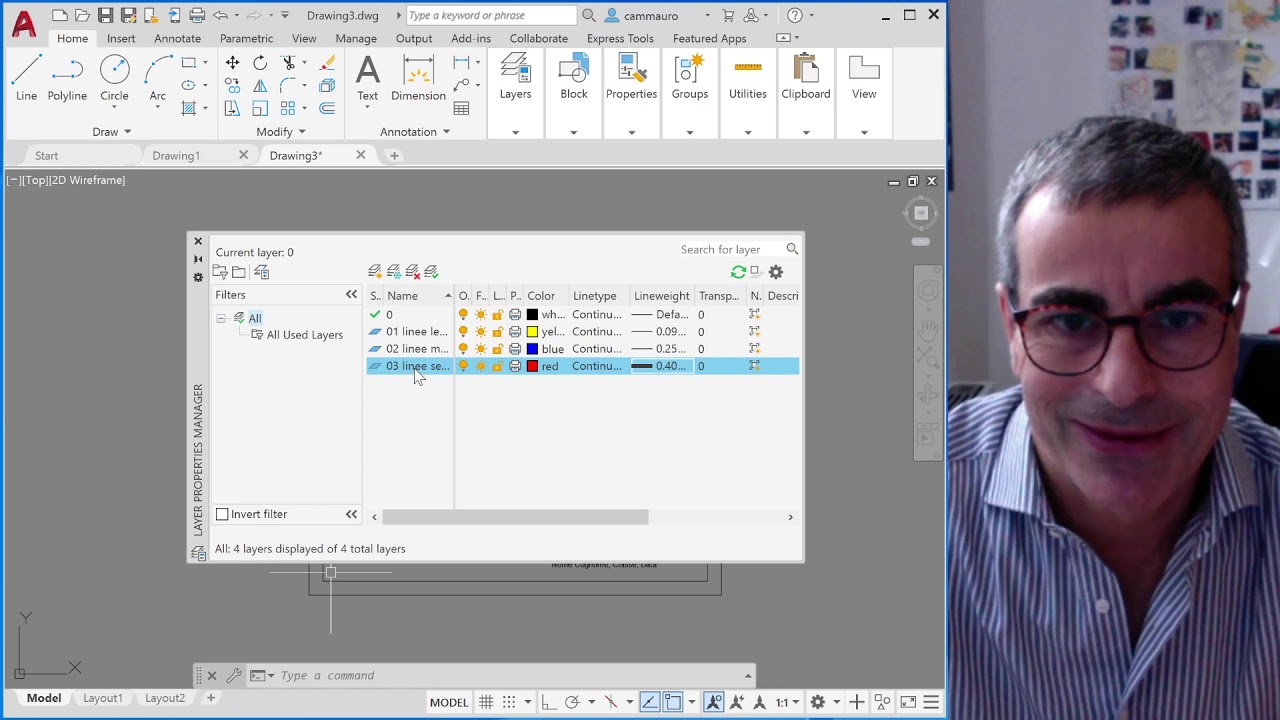Activate the Move tool in Modify panel
This screenshot has width=1280, height=720.
point(232,63)
